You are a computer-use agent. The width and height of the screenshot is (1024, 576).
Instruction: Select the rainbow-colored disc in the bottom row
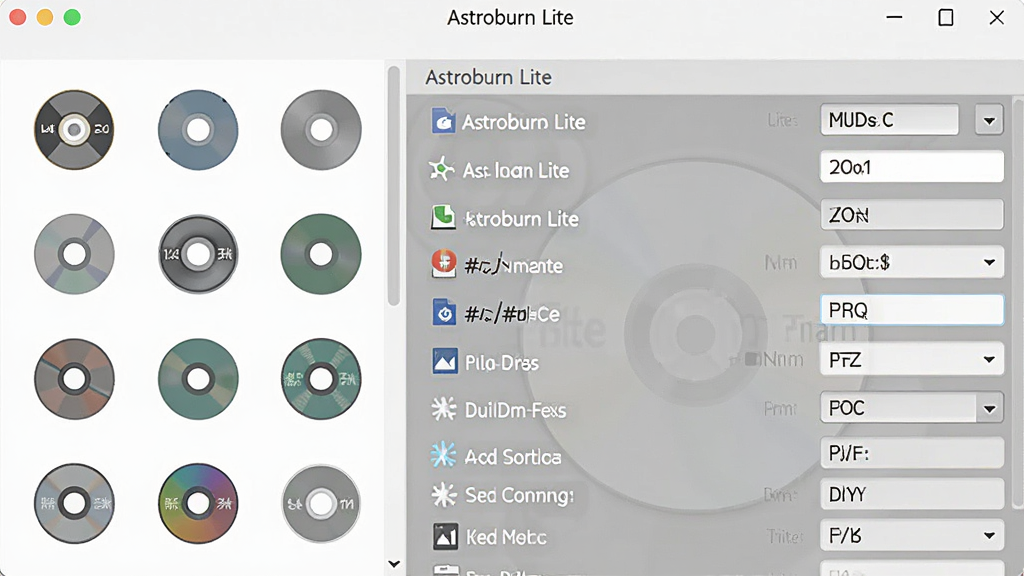(198, 504)
